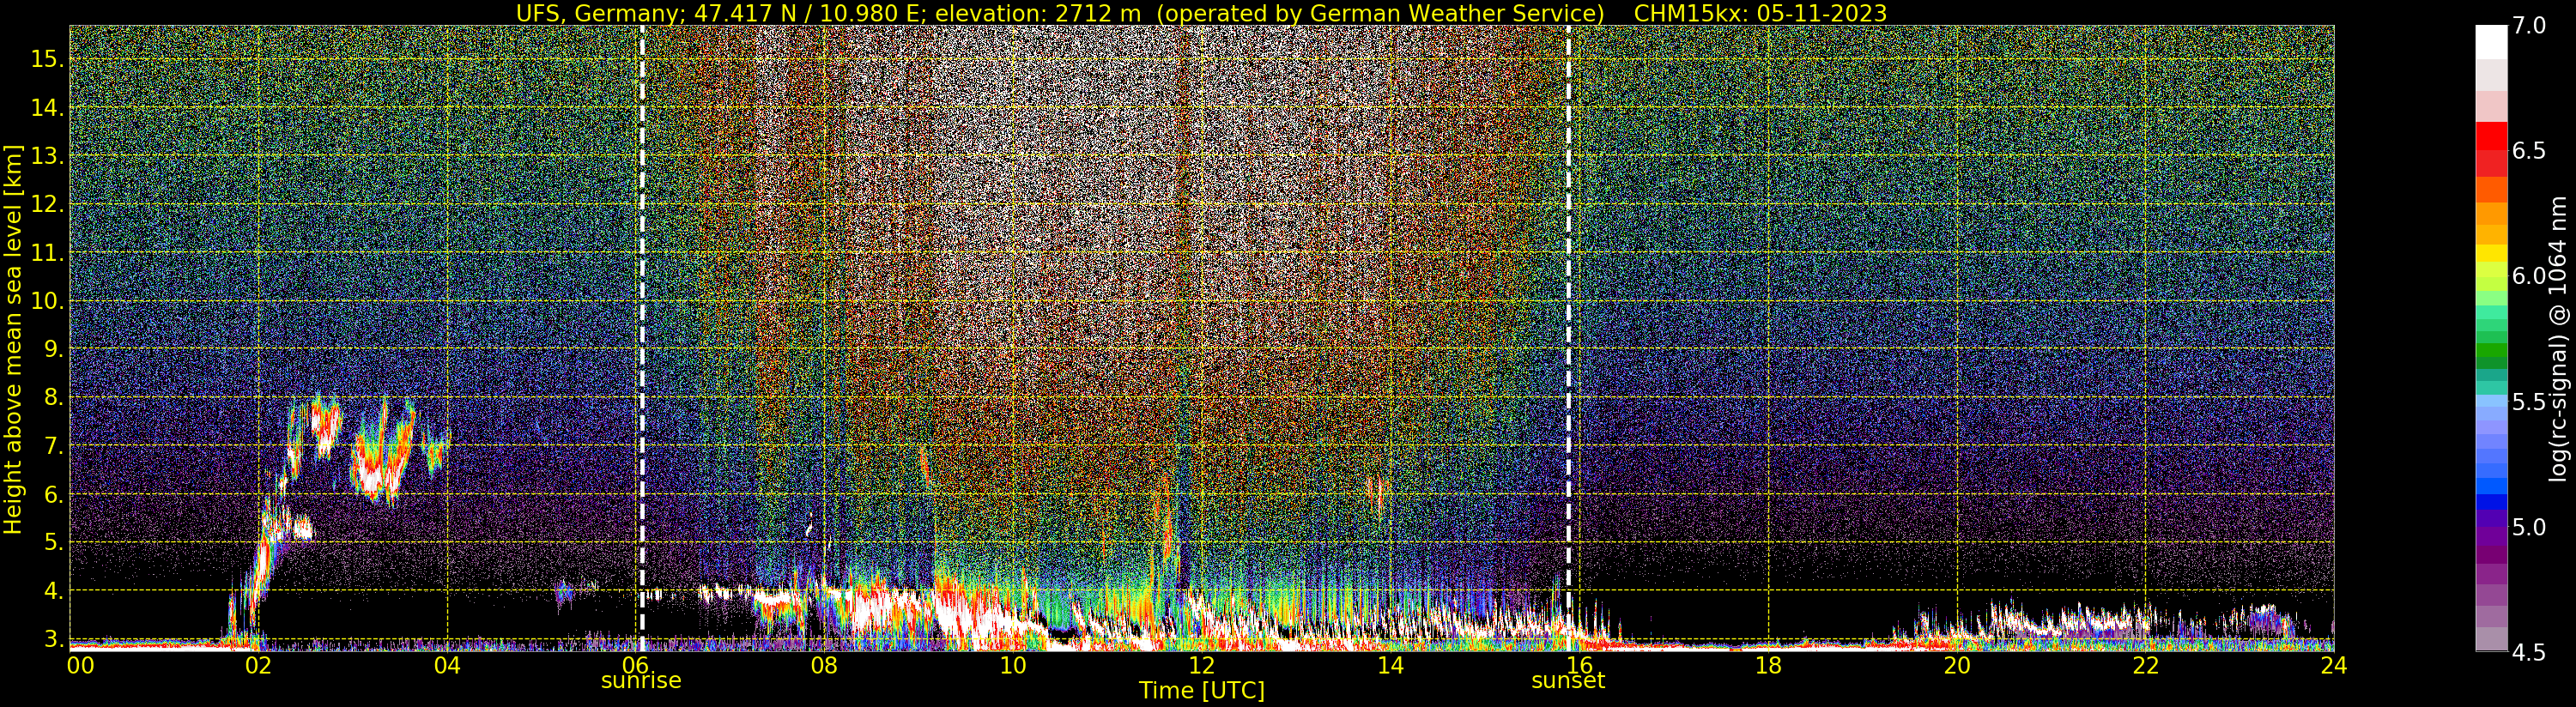Click the height axis tick '10.'
This screenshot has height=707, width=2576.
46,301
